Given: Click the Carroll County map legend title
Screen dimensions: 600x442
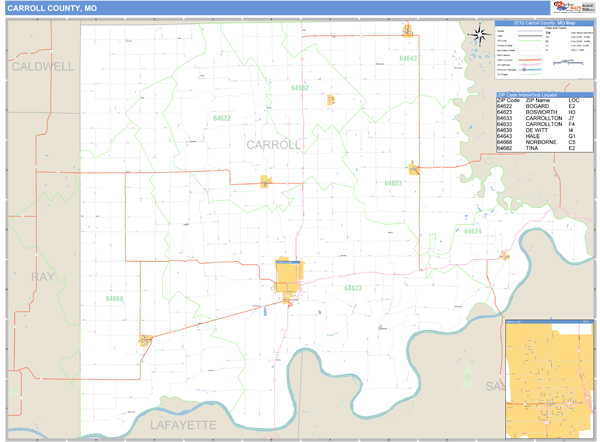Looking at the screenshot, I should coord(544,22).
